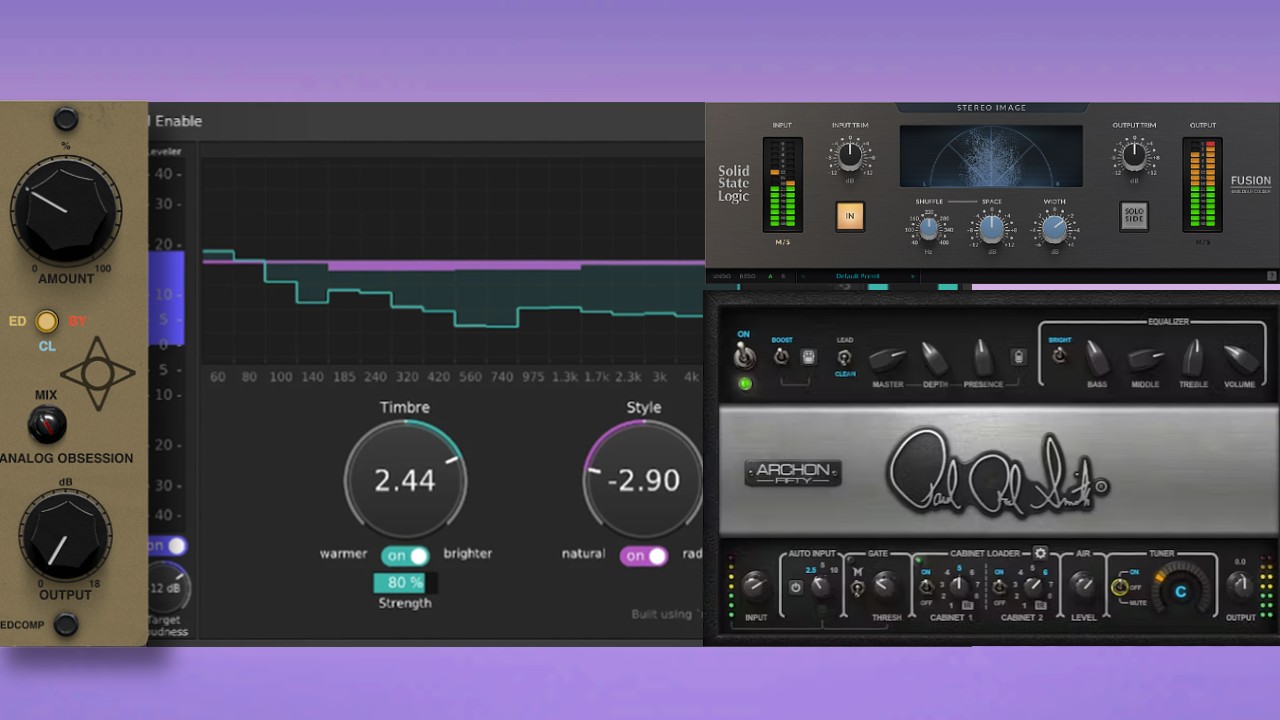
Task: Flip the BOOST toggle switch
Action: pyautogui.click(x=781, y=357)
